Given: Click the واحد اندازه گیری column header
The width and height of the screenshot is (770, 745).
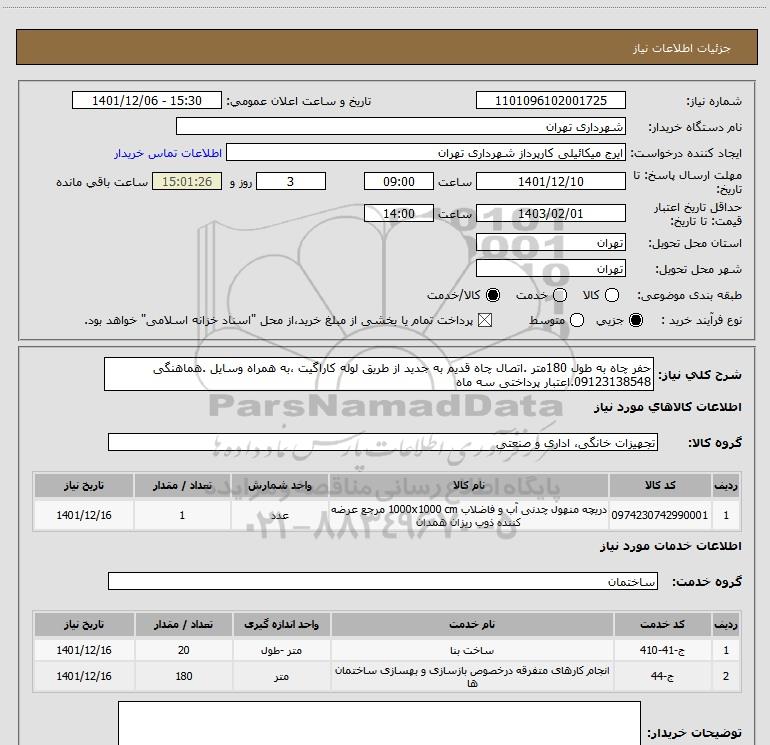Looking at the screenshot, I should coord(281,624).
